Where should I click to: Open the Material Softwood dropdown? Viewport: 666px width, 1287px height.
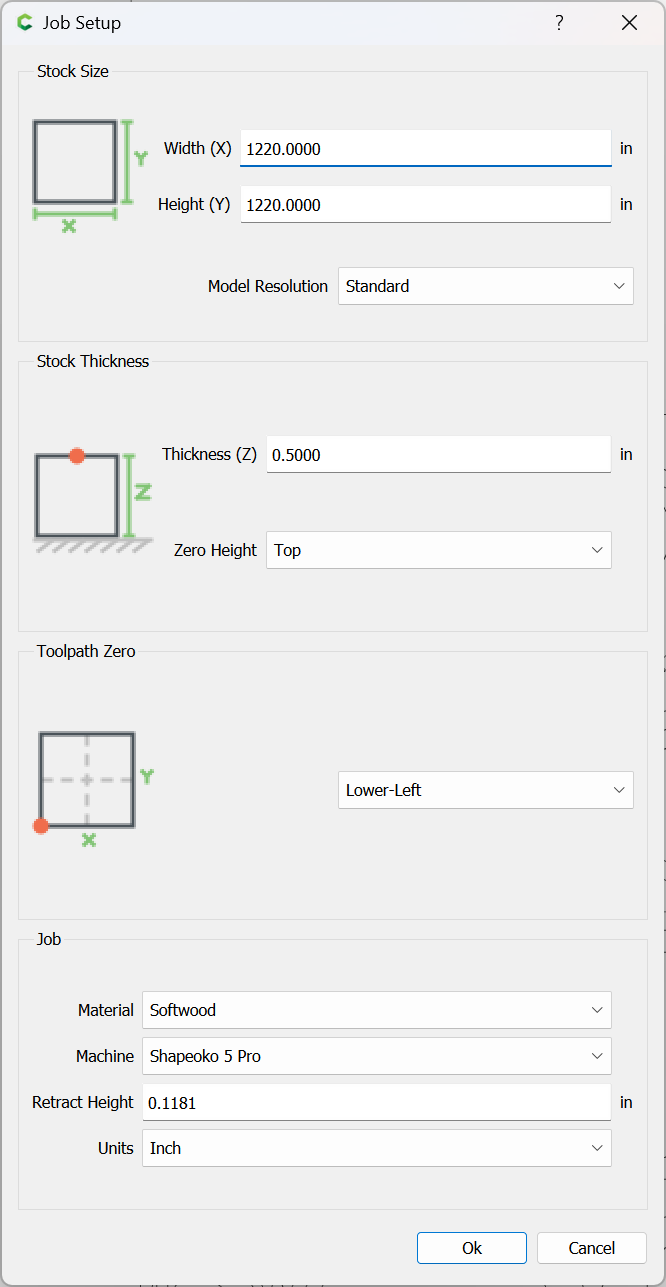point(377,1010)
